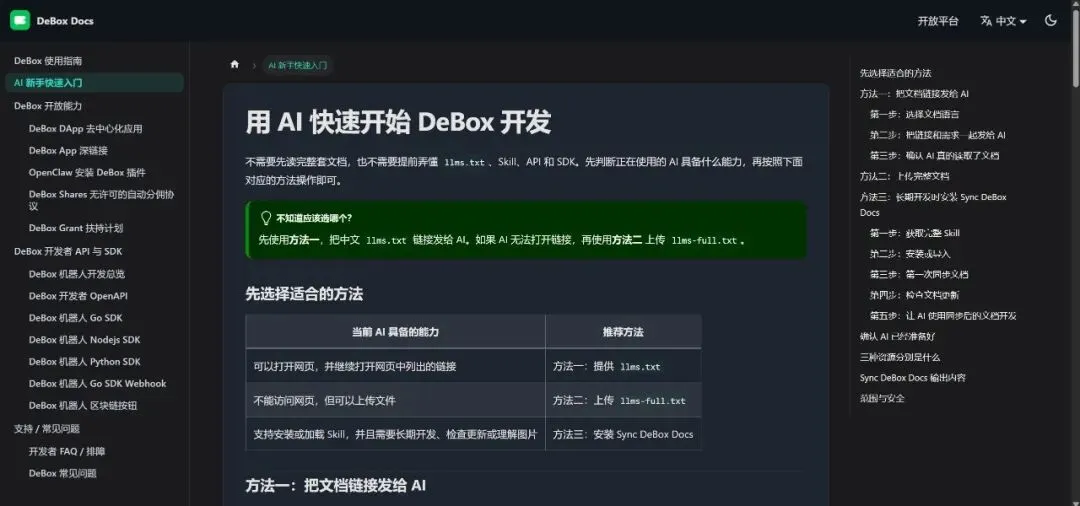Click the DeBox green logo icon
1080x506 pixels.
20,21
